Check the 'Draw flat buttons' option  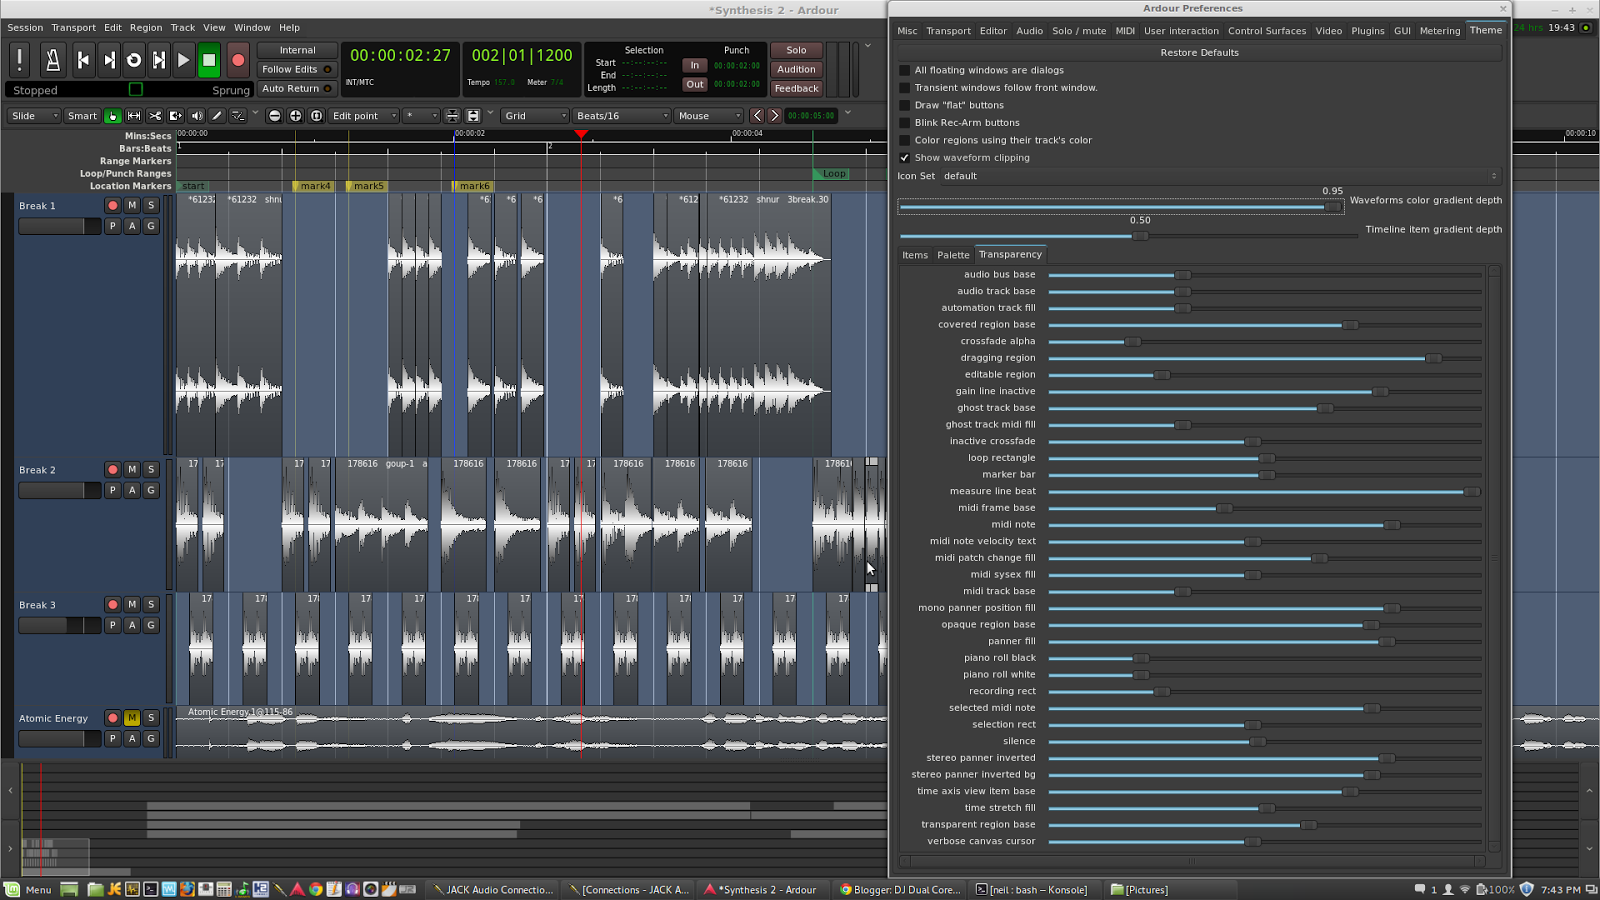click(905, 105)
